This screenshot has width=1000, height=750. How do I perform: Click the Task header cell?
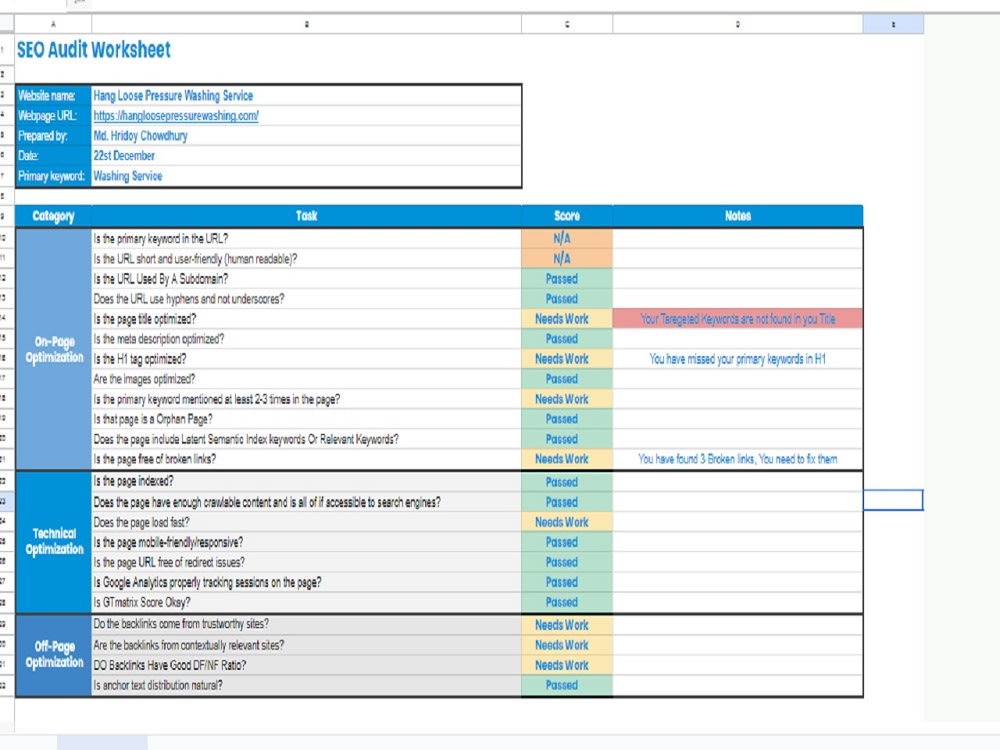pyautogui.click(x=306, y=216)
